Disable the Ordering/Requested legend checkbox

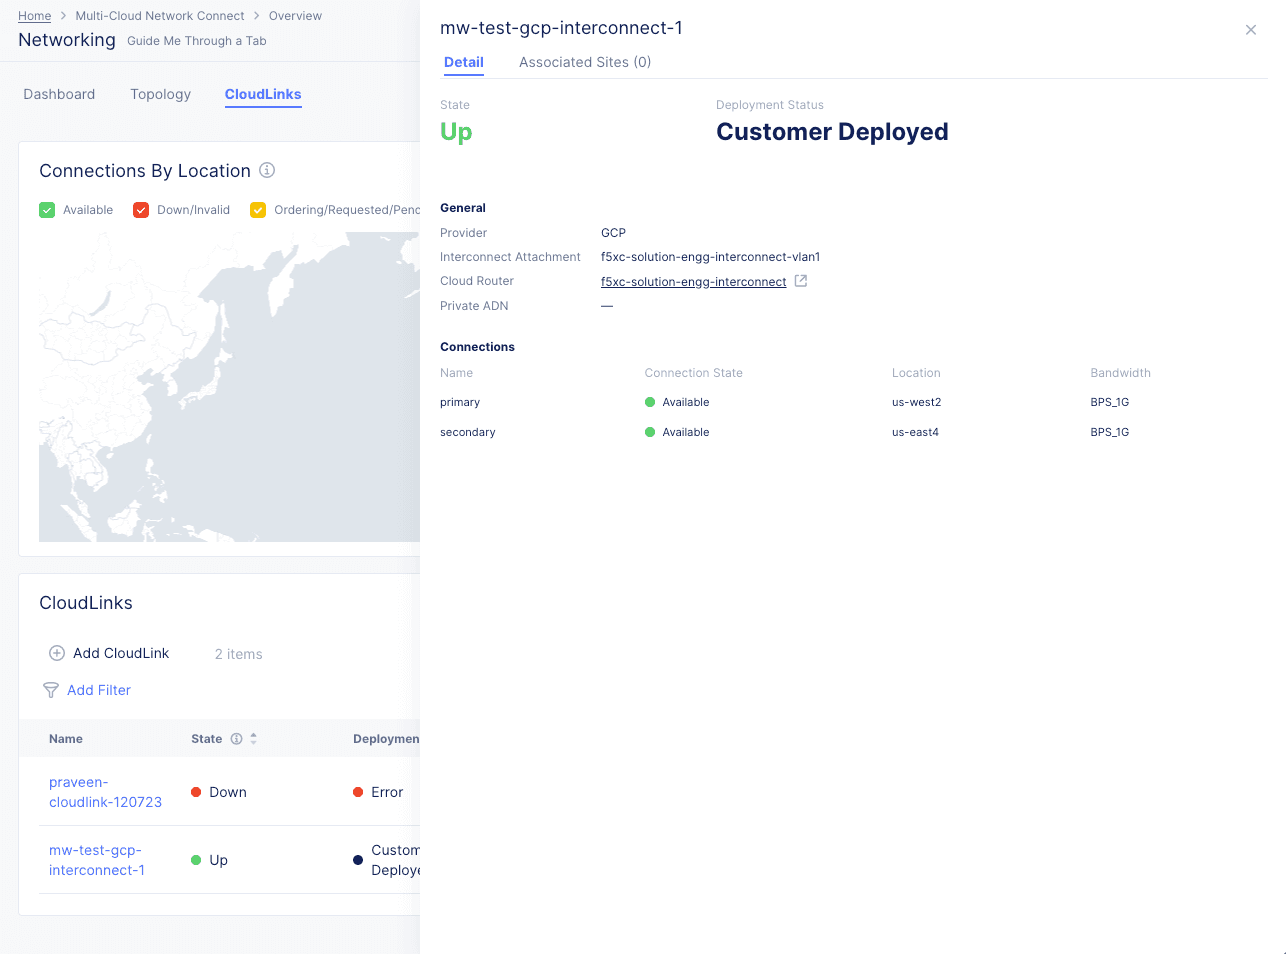(258, 209)
